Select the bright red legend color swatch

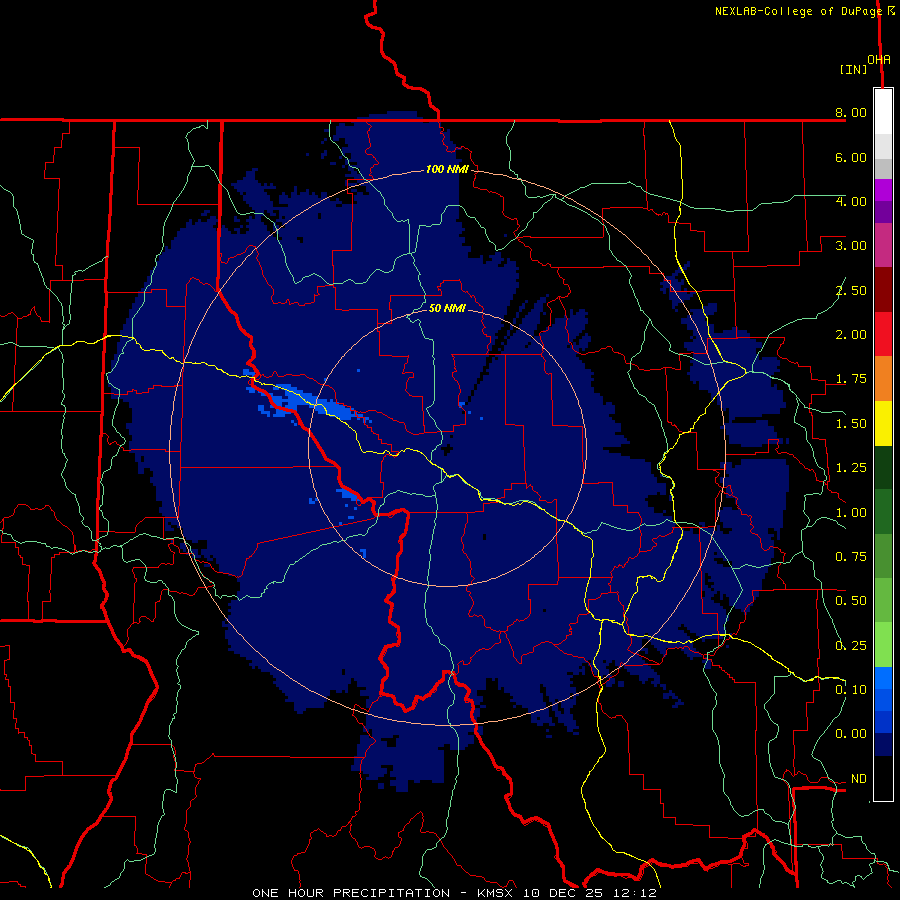pyautogui.click(x=883, y=335)
